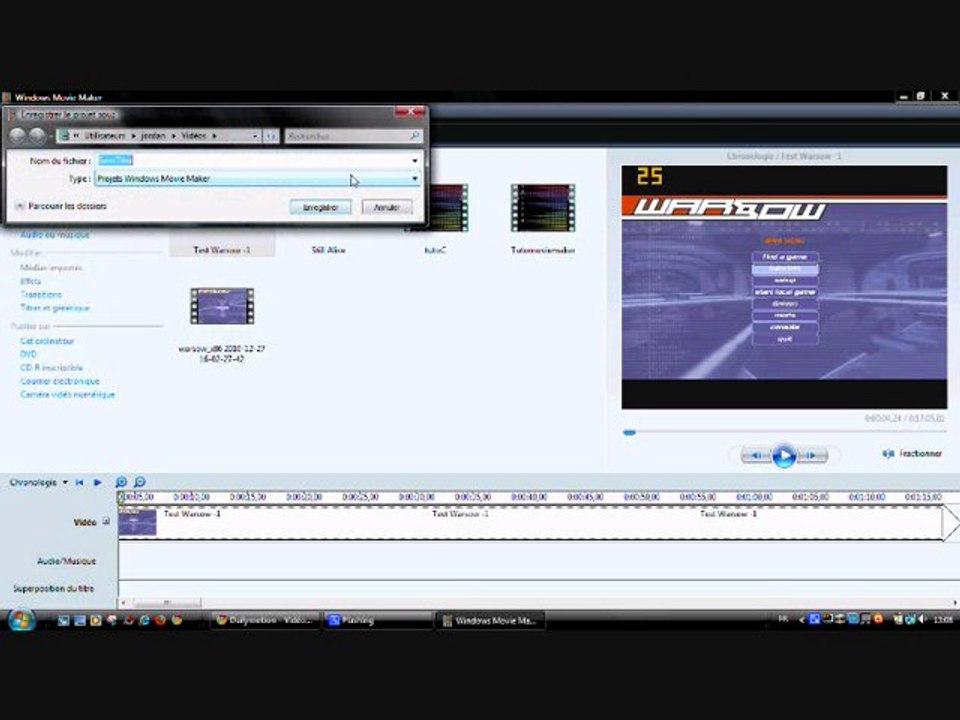Select the warsow_x86 clip thumbnail
This screenshot has height=720, width=960.
click(x=222, y=306)
